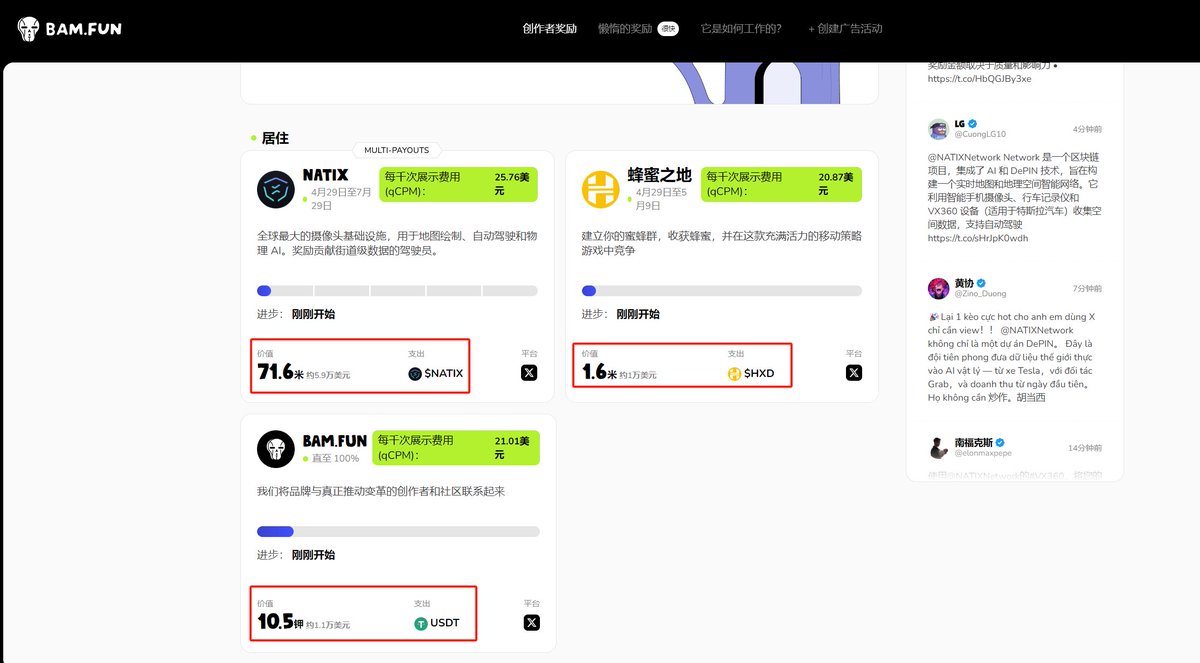Click the NATIX description starting 全球最大的摄像头基础设施
The height and width of the screenshot is (663, 1200).
pyautogui.click(x=397, y=243)
